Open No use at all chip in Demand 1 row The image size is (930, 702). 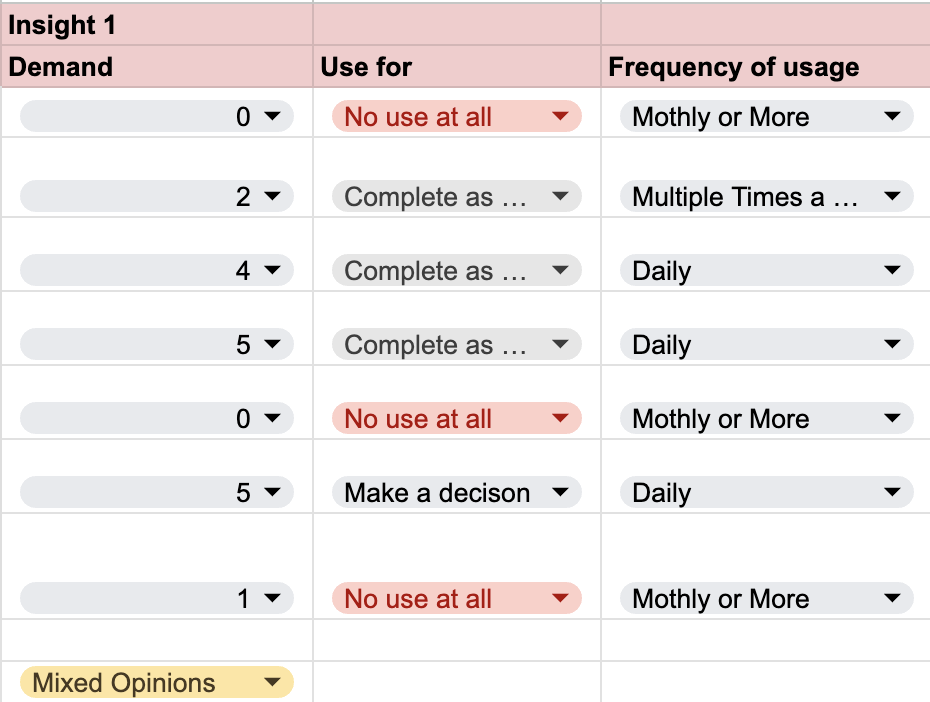457,598
